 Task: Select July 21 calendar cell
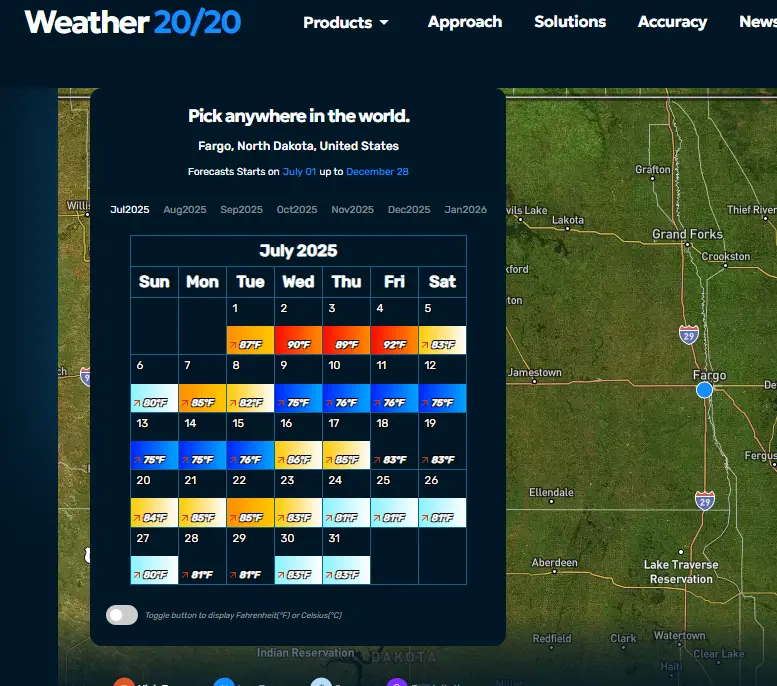pos(202,499)
